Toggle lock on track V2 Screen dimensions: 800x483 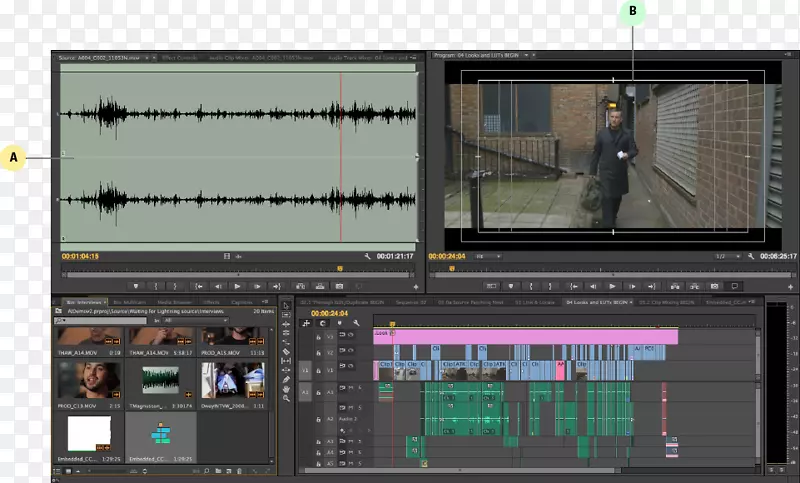(x=318, y=352)
